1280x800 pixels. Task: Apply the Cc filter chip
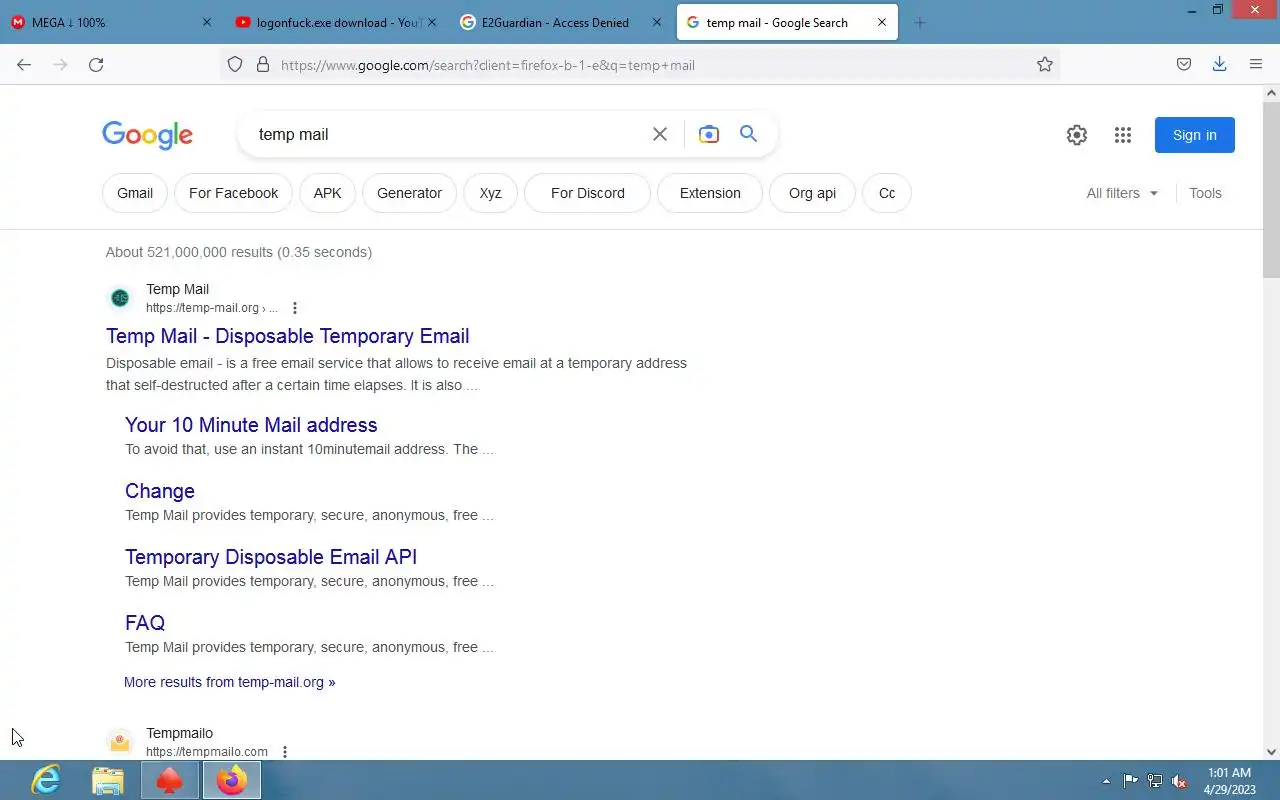[x=886, y=193]
